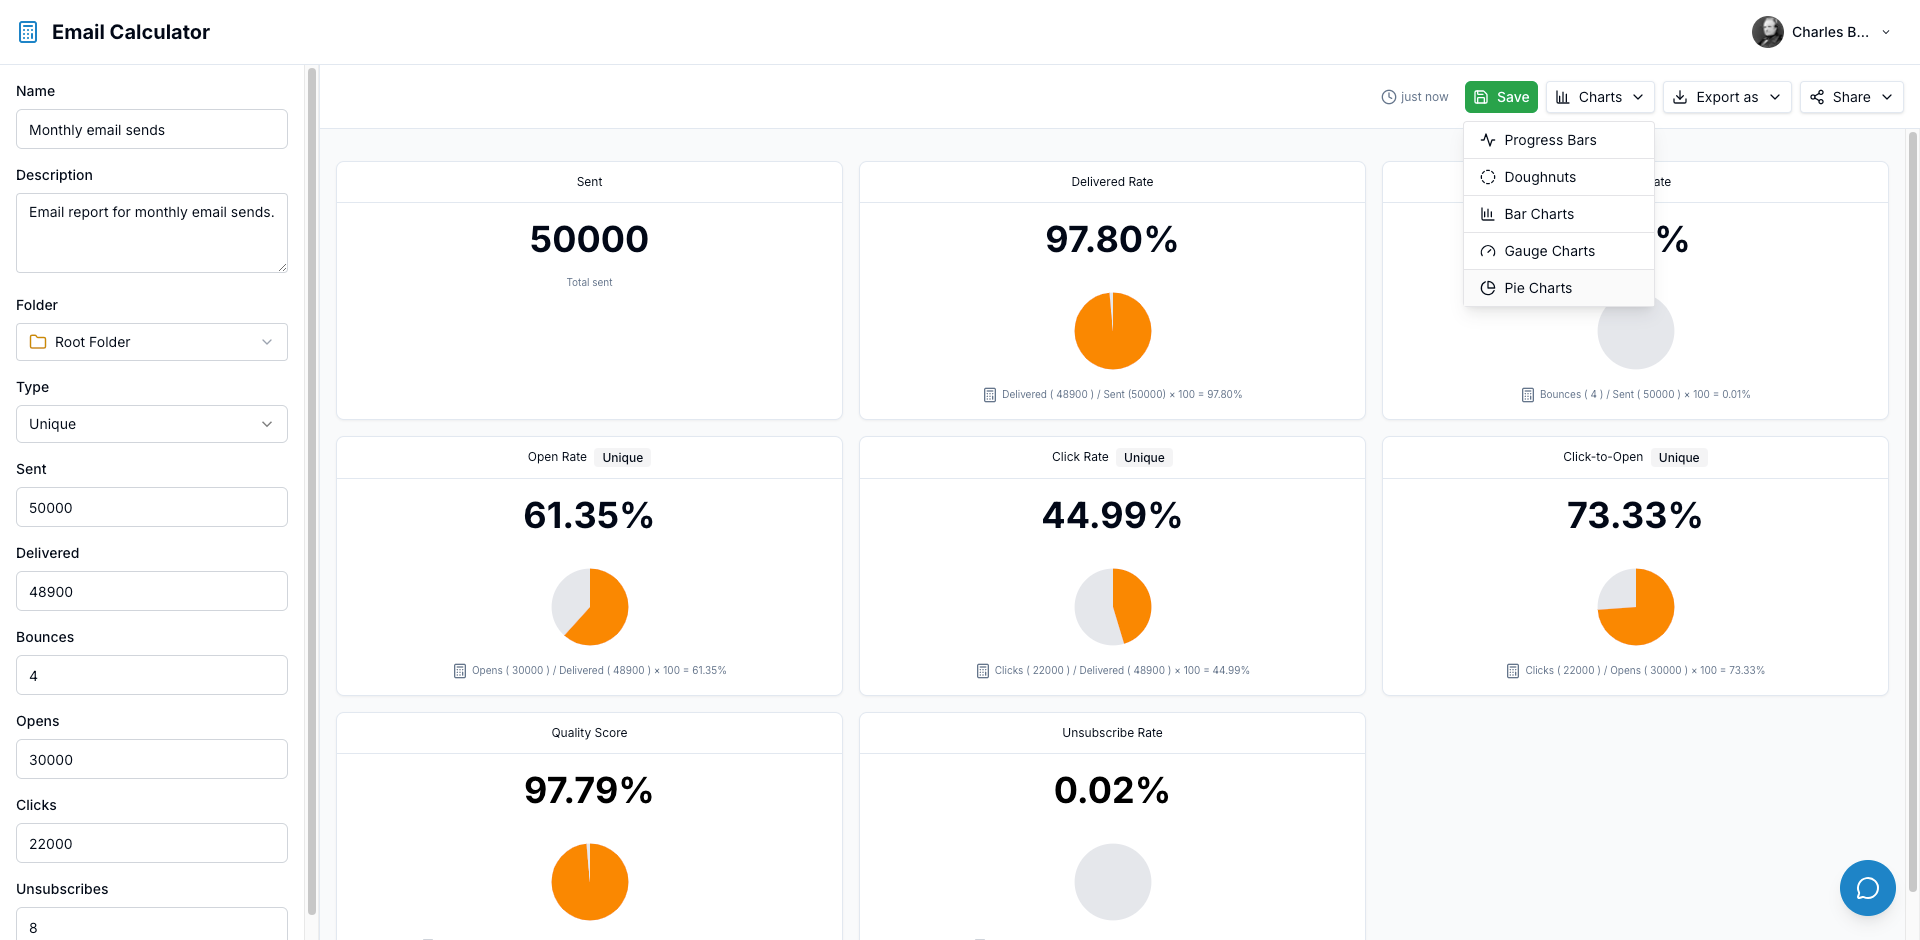Click the folder icon in the Folder field
The height and width of the screenshot is (940, 1920).
pyautogui.click(x=38, y=341)
